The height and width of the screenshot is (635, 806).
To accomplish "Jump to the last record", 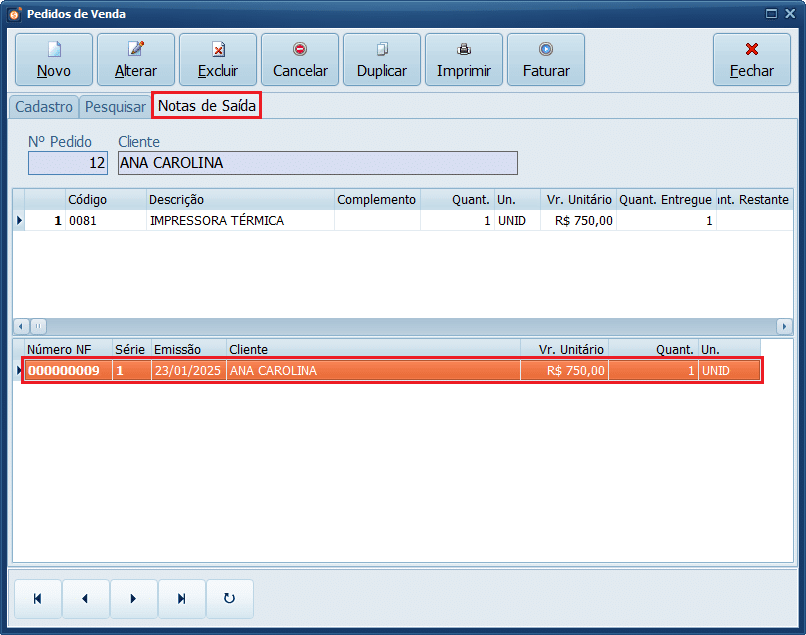I will click(182, 599).
